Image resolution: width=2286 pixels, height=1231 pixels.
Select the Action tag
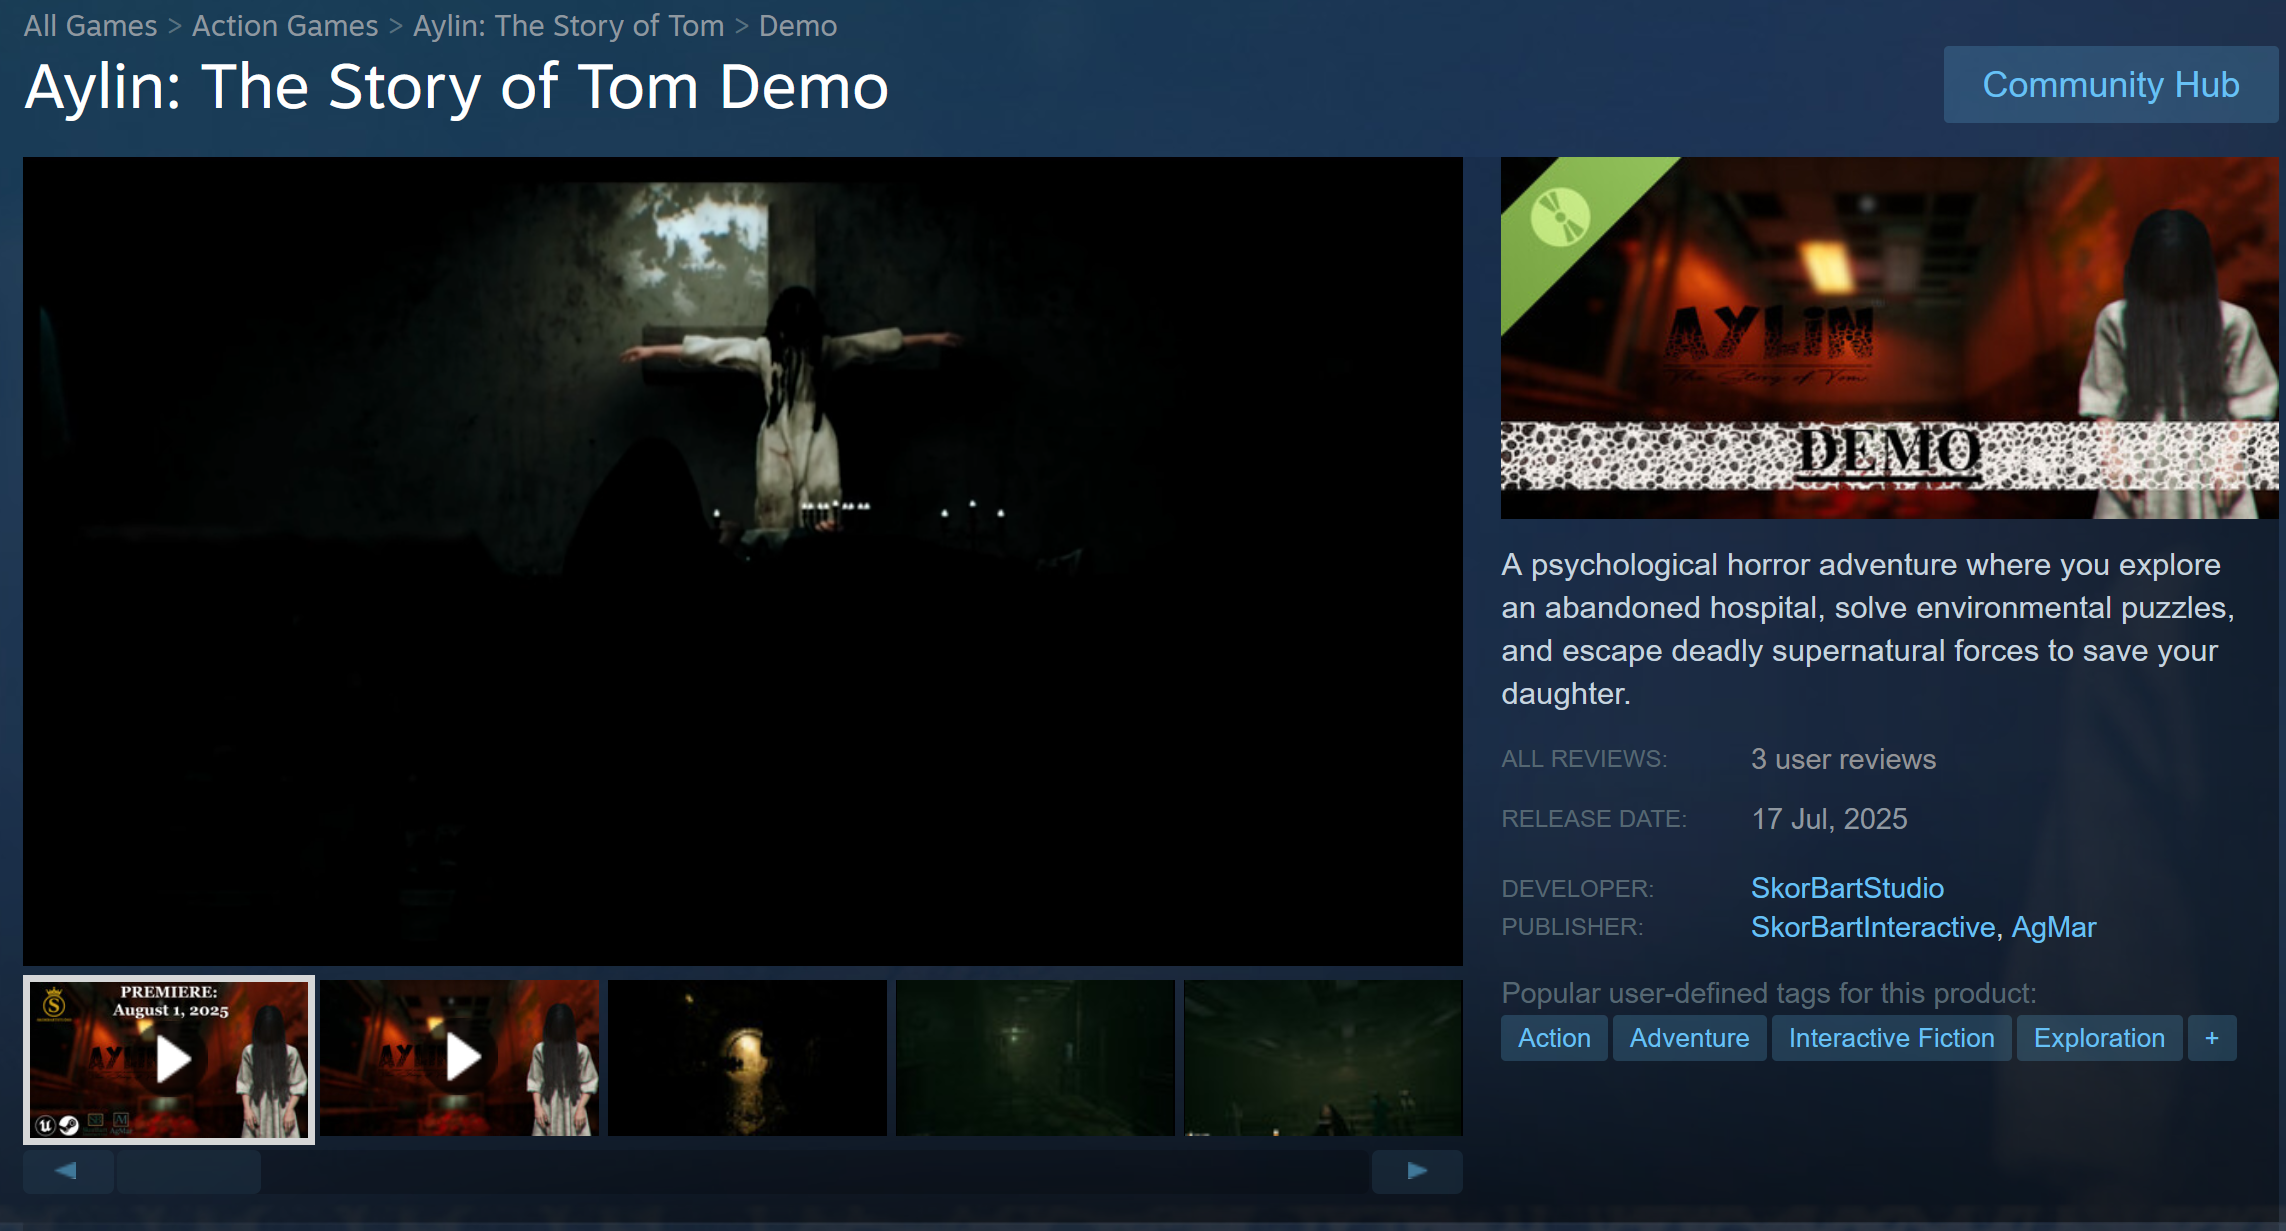point(1554,1038)
